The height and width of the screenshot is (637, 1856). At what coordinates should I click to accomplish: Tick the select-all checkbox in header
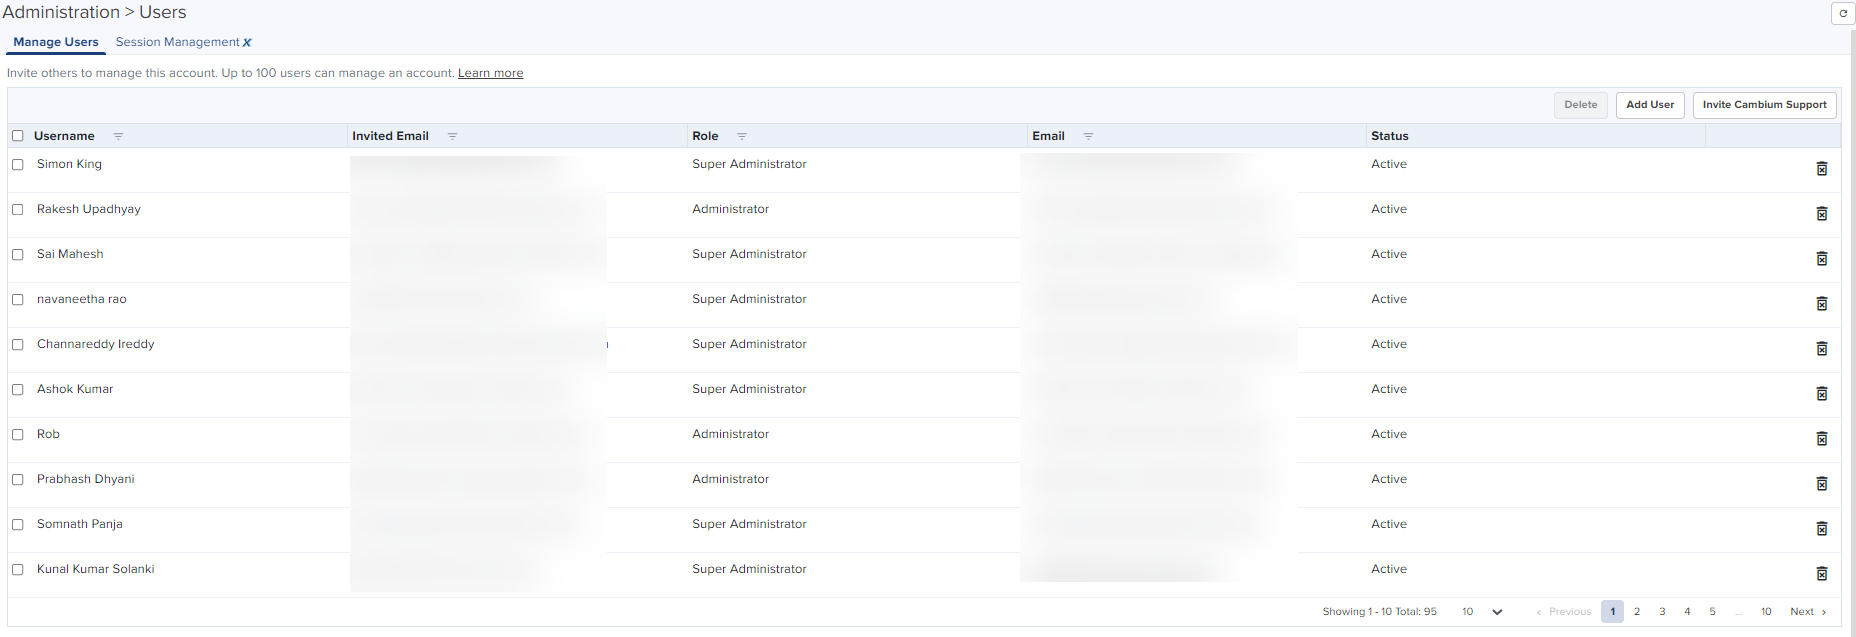coord(18,136)
